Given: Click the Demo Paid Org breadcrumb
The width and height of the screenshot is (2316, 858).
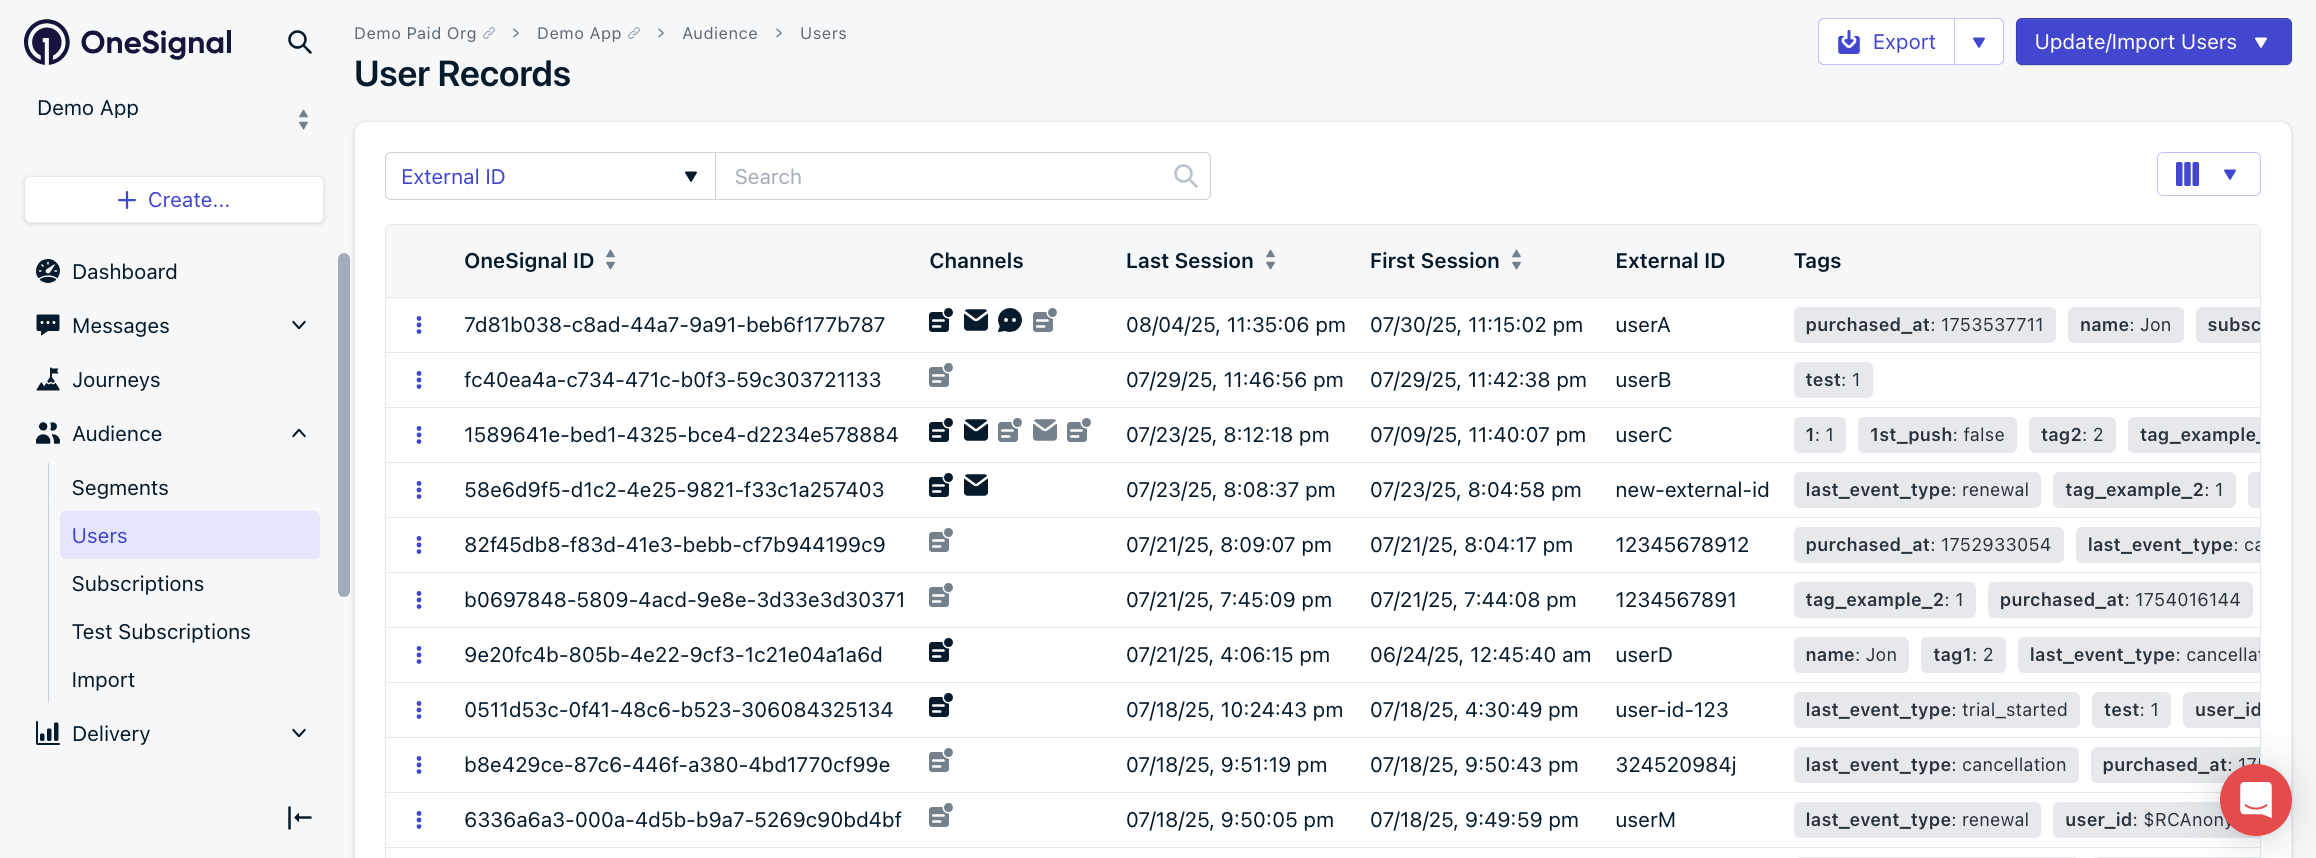Looking at the screenshot, I should point(415,33).
